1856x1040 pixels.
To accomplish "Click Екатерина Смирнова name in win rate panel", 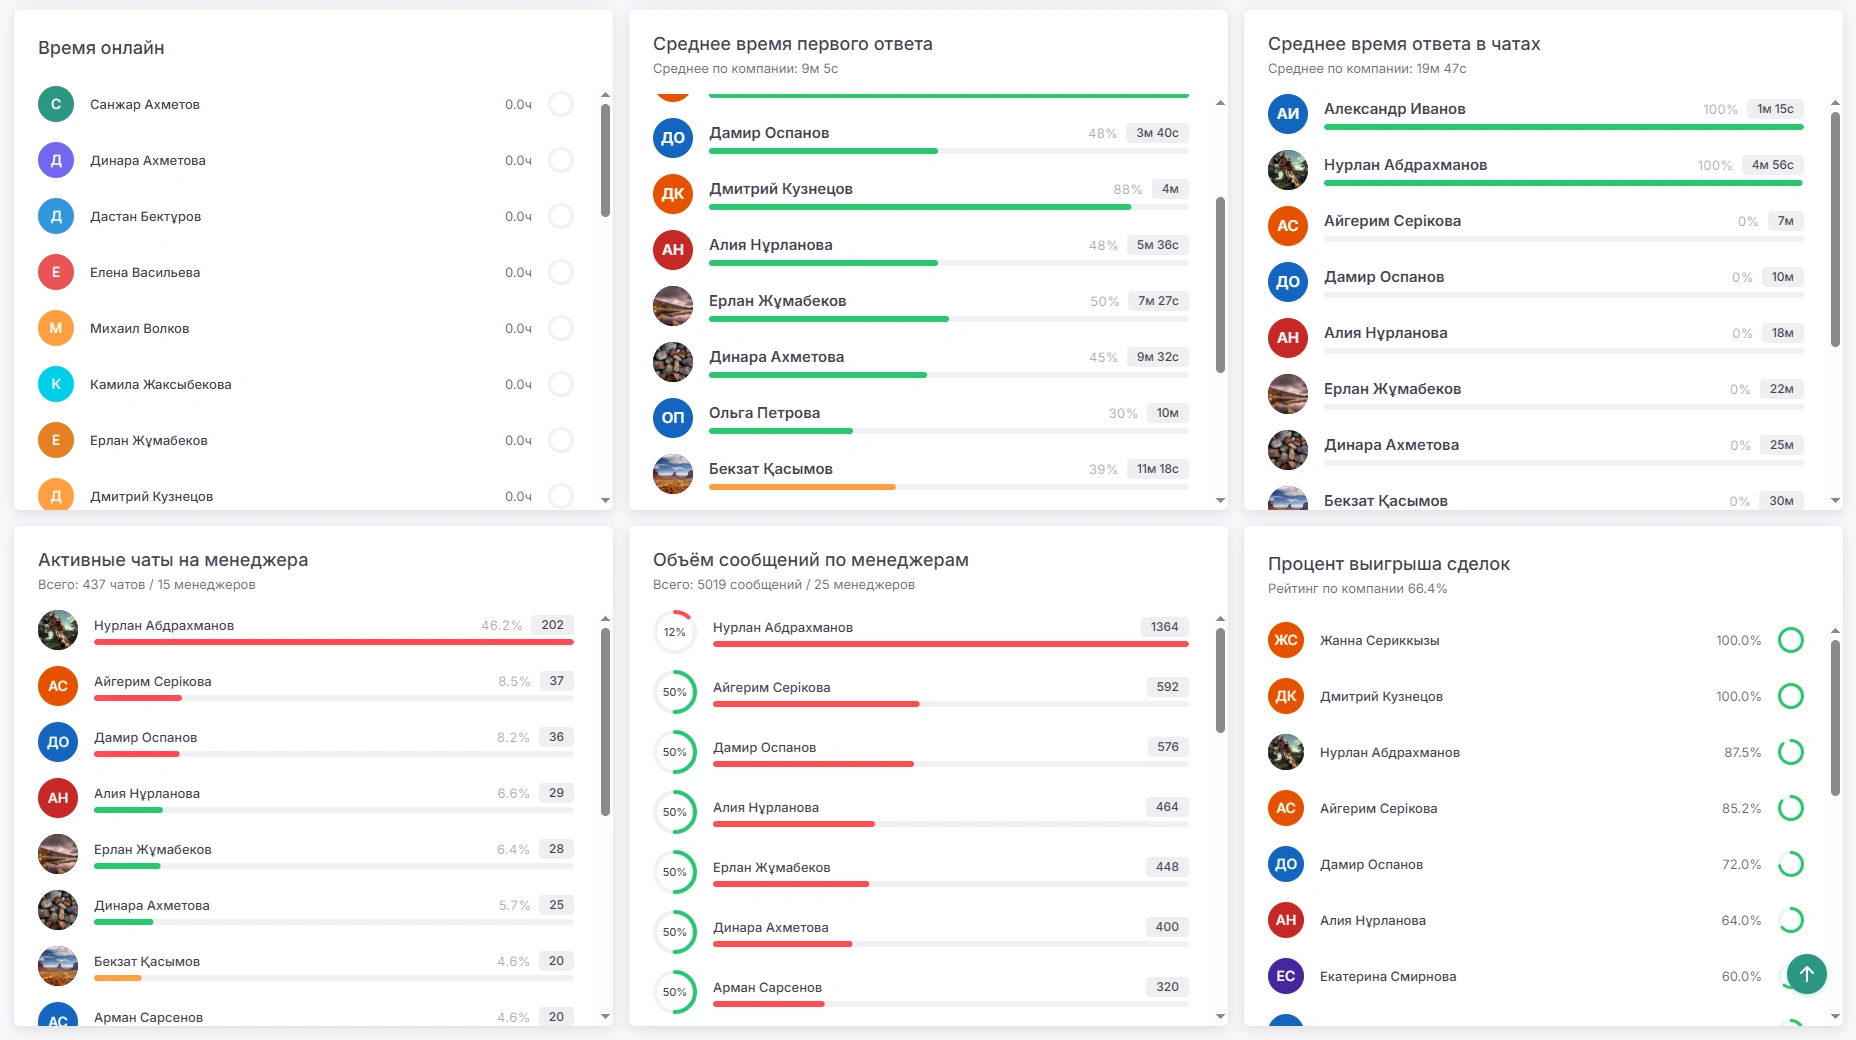I will (x=1387, y=976).
